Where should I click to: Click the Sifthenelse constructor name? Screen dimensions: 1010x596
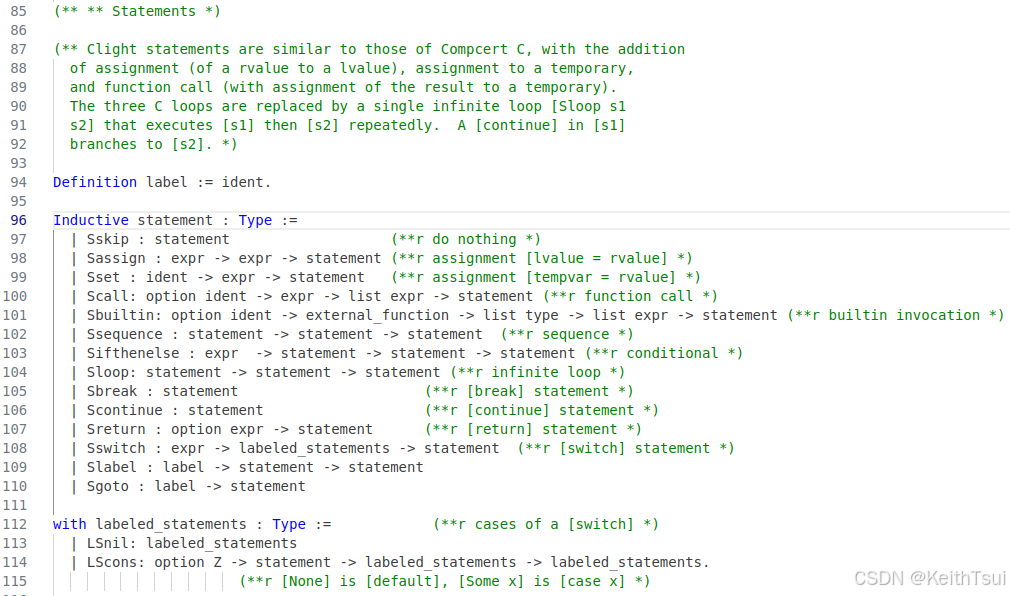[x=133, y=353]
